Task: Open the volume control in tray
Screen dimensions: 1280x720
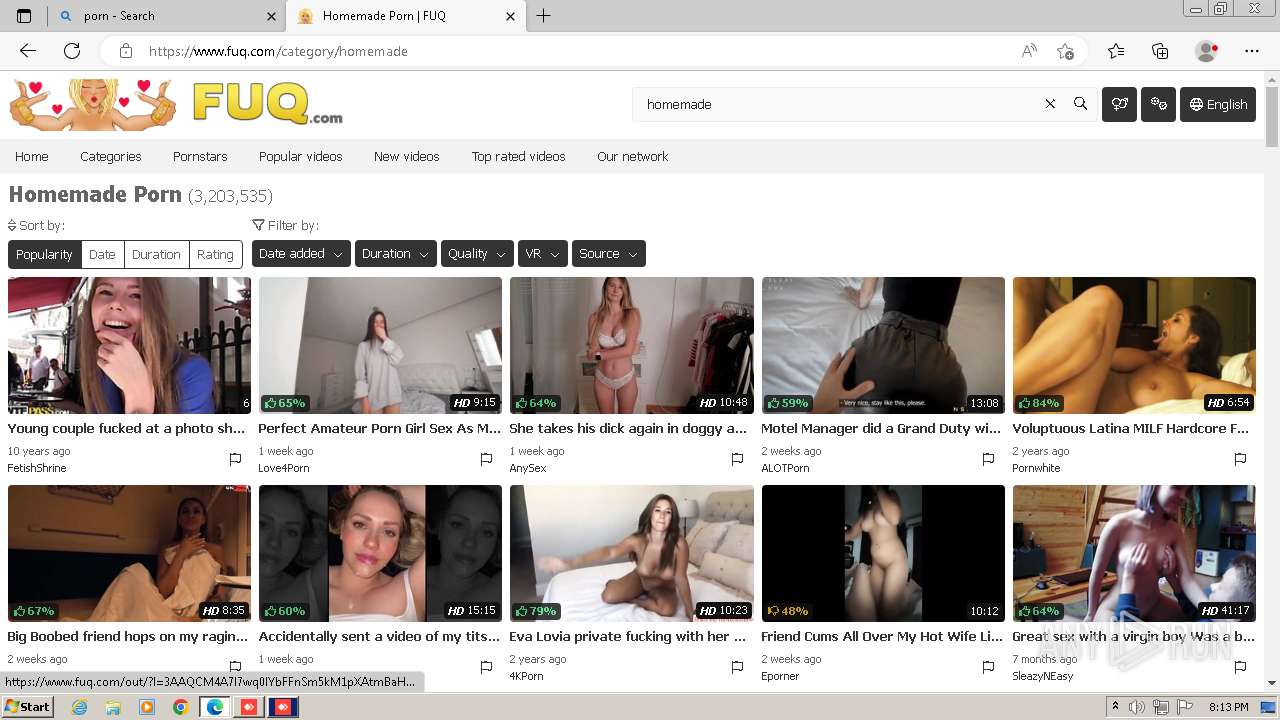Action: [1137, 707]
